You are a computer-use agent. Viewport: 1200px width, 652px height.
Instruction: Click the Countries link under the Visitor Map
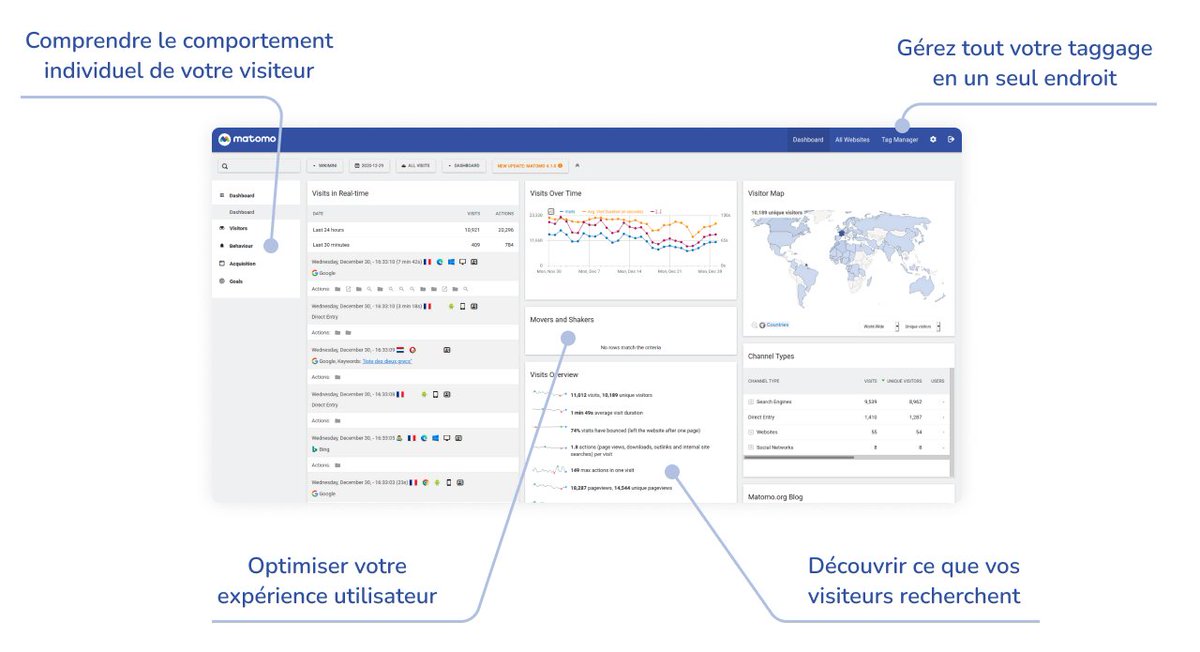[x=777, y=325]
